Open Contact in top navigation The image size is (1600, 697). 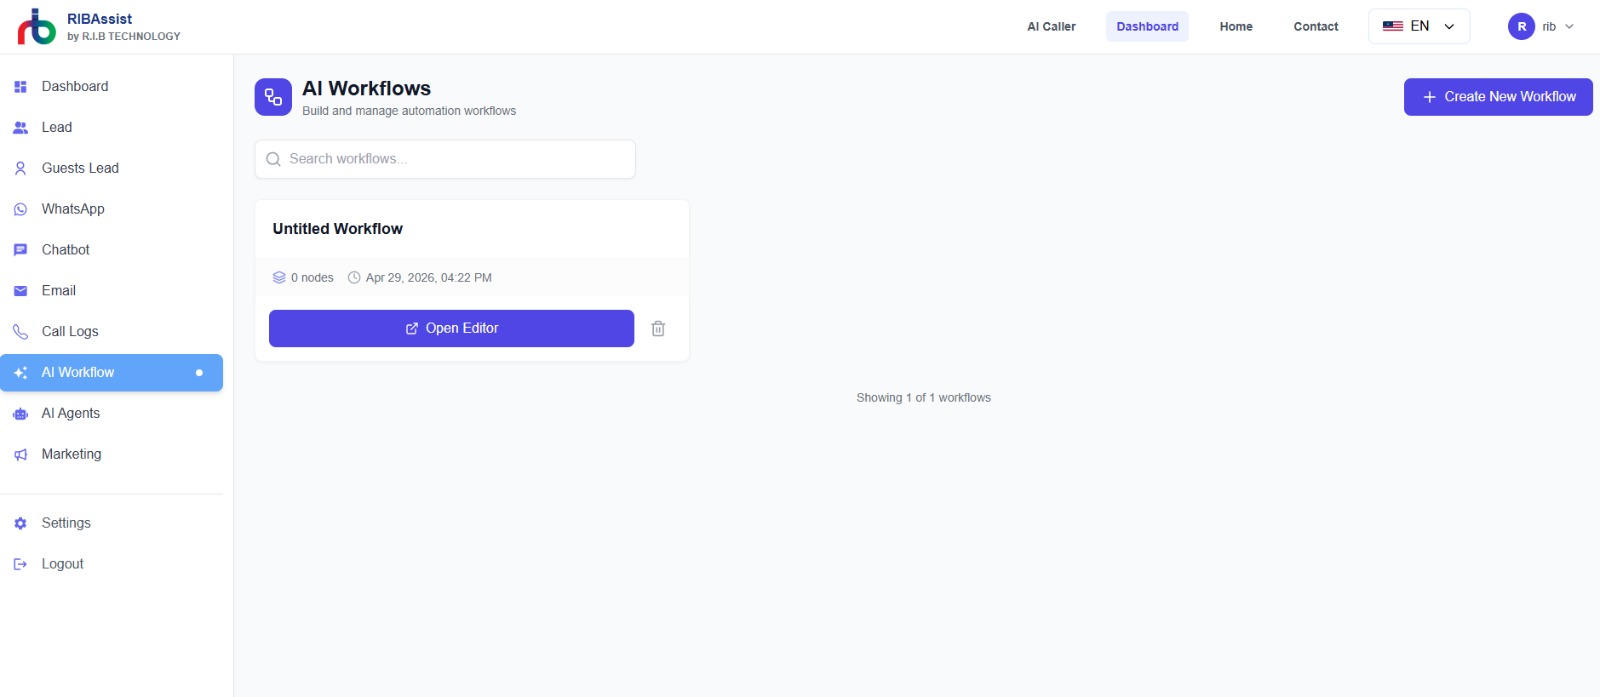pyautogui.click(x=1316, y=27)
